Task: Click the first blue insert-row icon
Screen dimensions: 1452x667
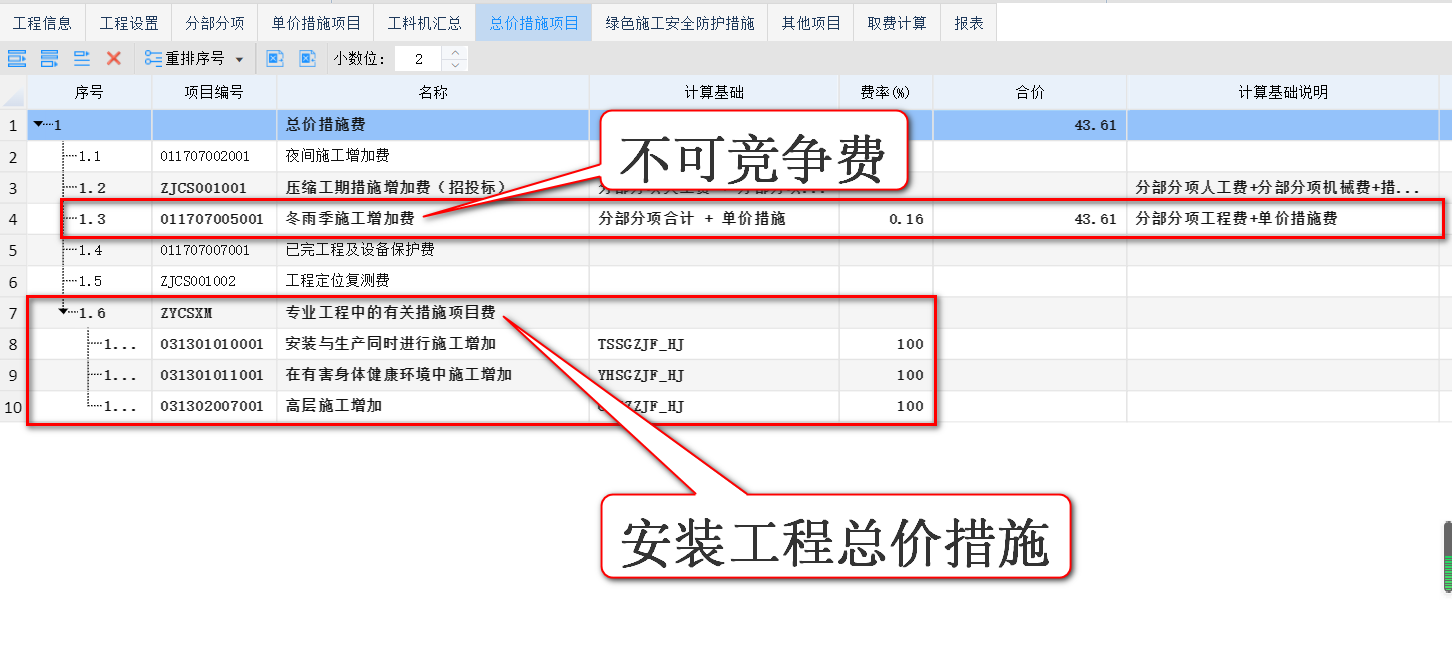Action: click(17, 59)
